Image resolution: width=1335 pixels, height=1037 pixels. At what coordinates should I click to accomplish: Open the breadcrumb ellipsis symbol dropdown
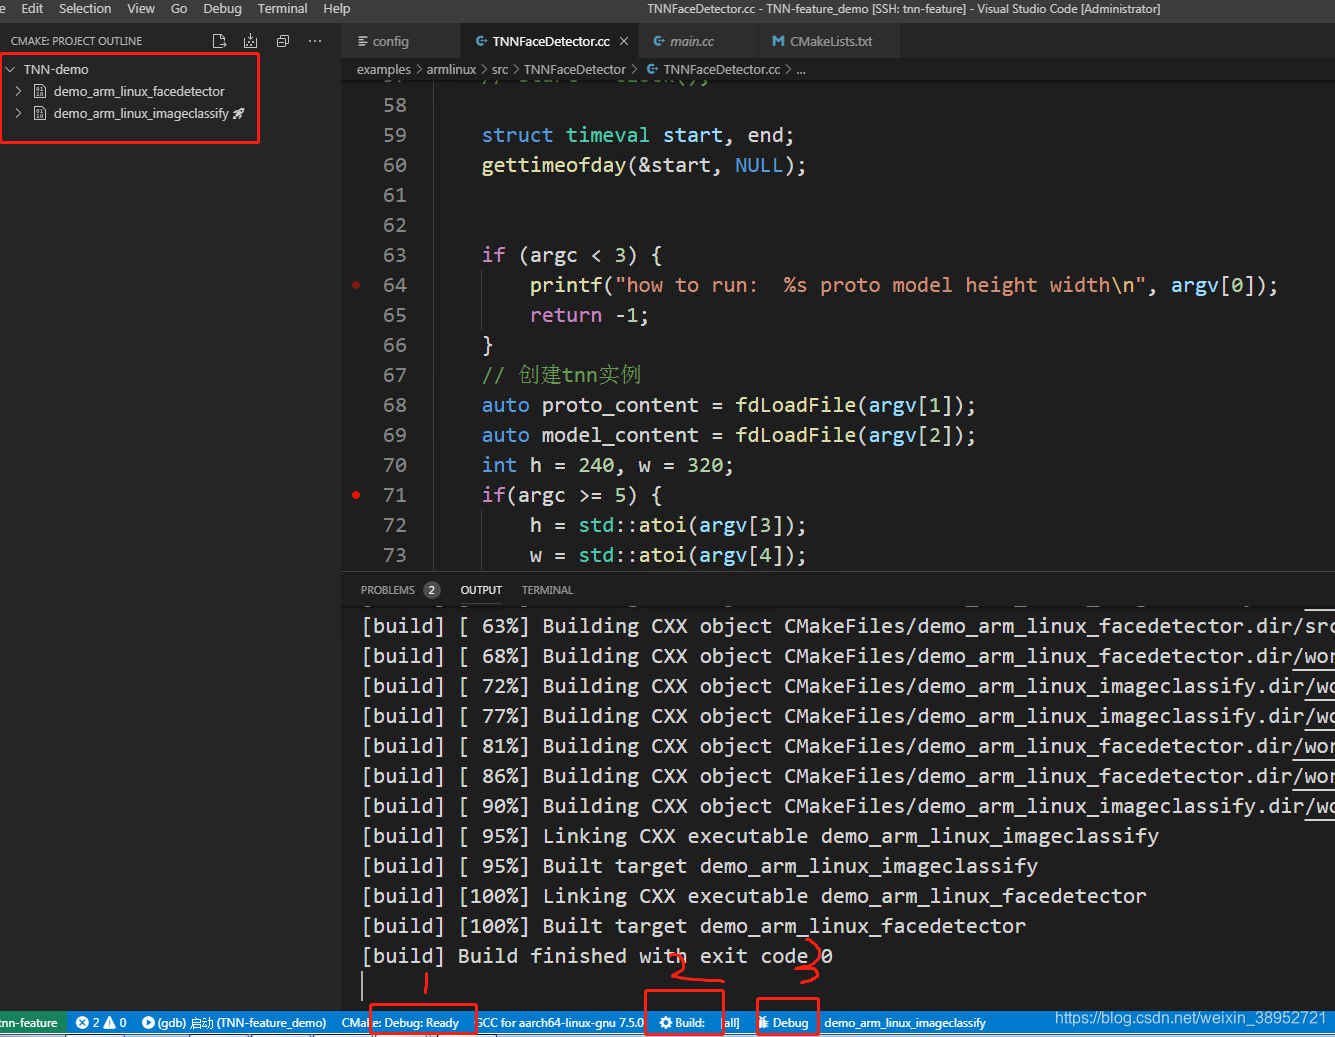[801, 69]
